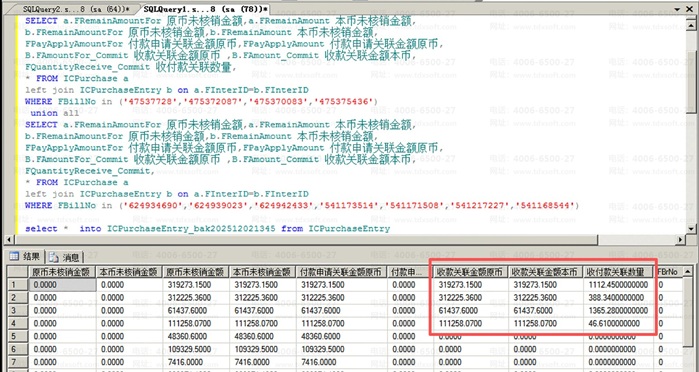Switch to the SQLQuery2 (sa (64)) tab
This screenshot has height=372, width=699.
(x=75, y=8)
